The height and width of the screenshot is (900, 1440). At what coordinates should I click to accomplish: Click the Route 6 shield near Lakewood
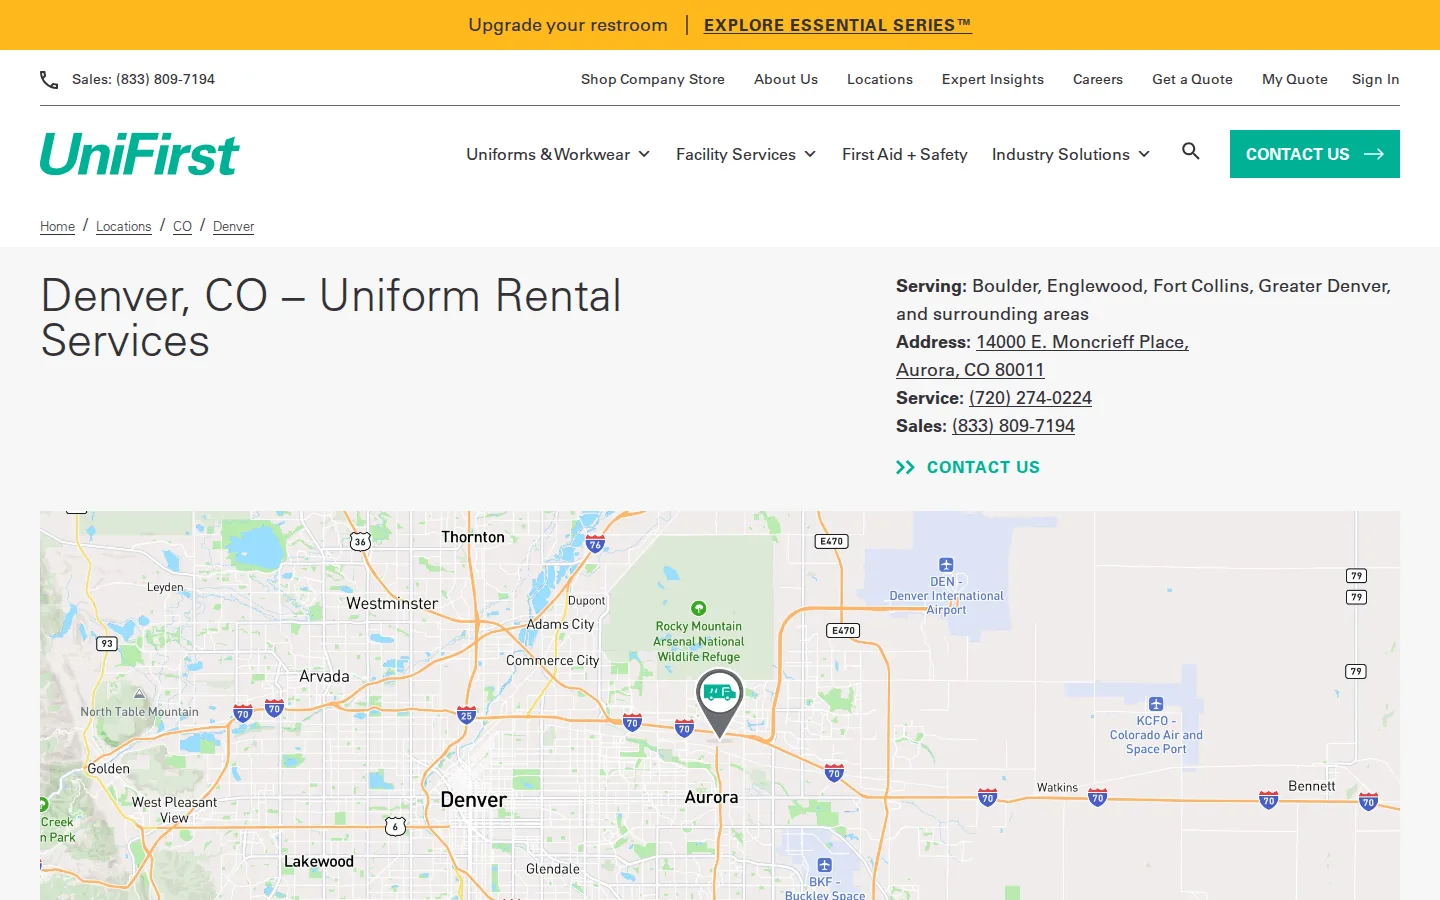(396, 826)
